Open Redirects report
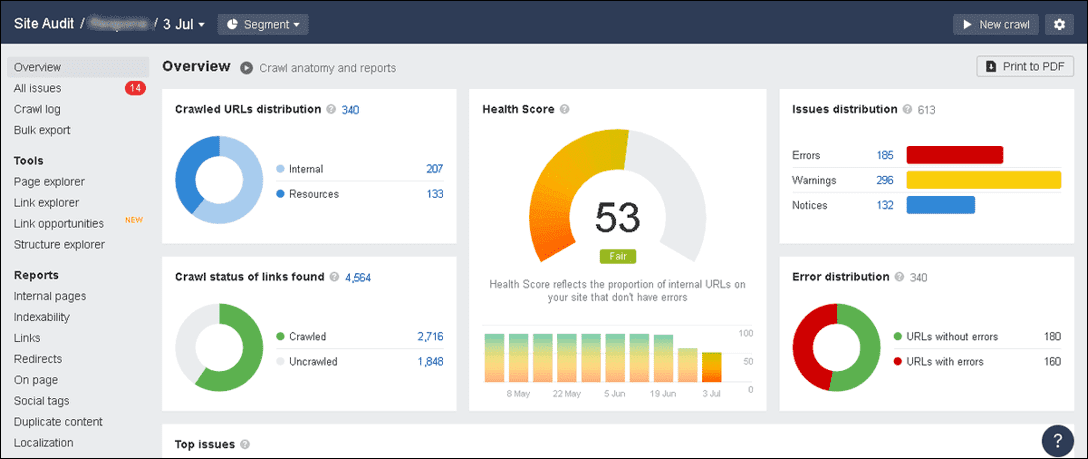This screenshot has height=459, width=1088. (37, 358)
